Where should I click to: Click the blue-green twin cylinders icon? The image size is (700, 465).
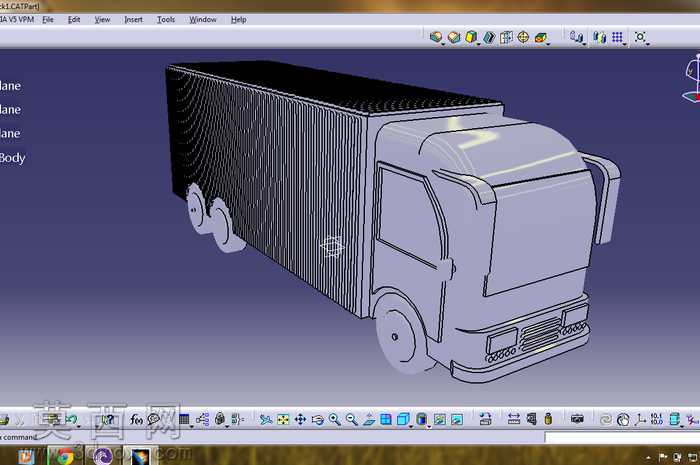600,37
